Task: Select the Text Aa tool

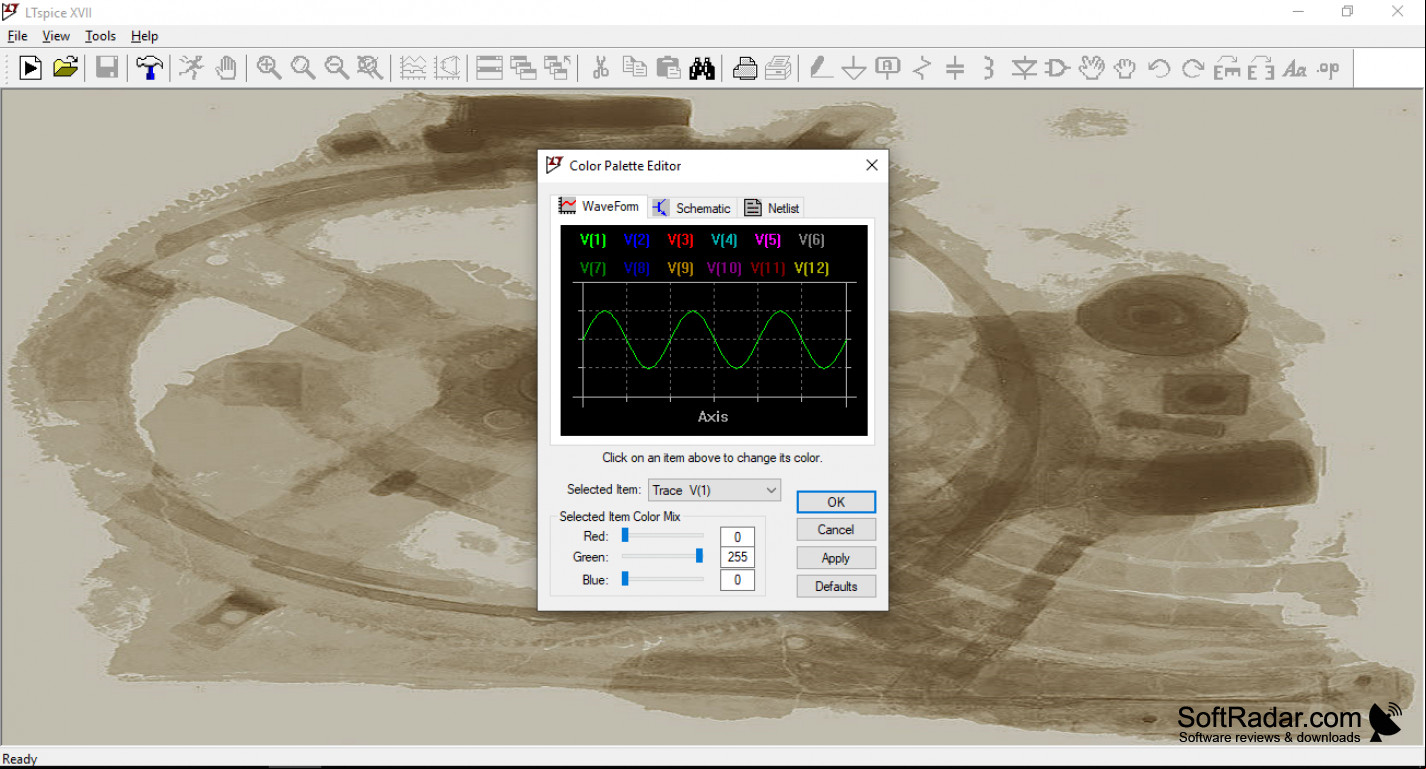Action: click(x=1295, y=68)
